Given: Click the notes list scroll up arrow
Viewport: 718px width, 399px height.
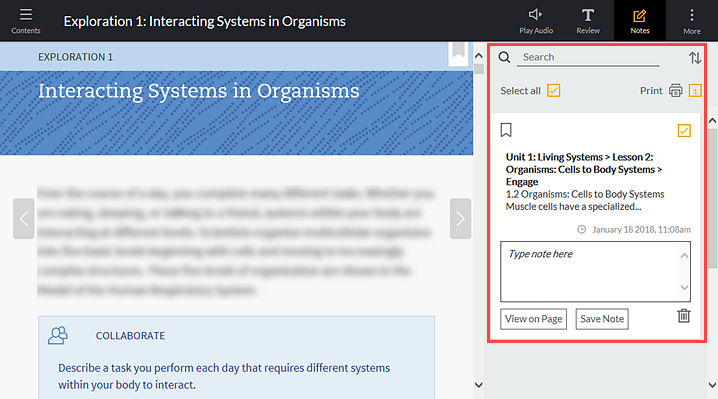Looking at the screenshot, I should tap(712, 121).
